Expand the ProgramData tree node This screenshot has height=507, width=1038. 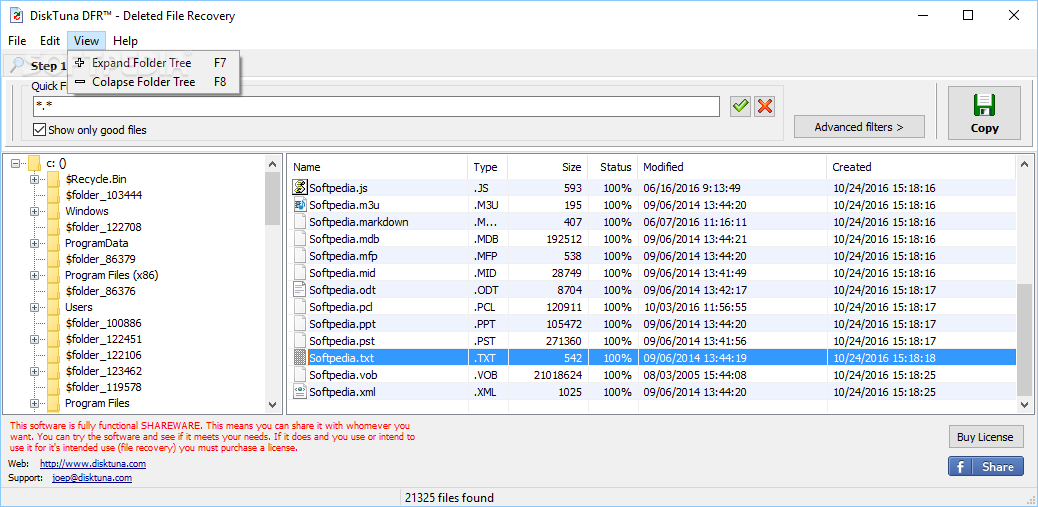tap(34, 243)
